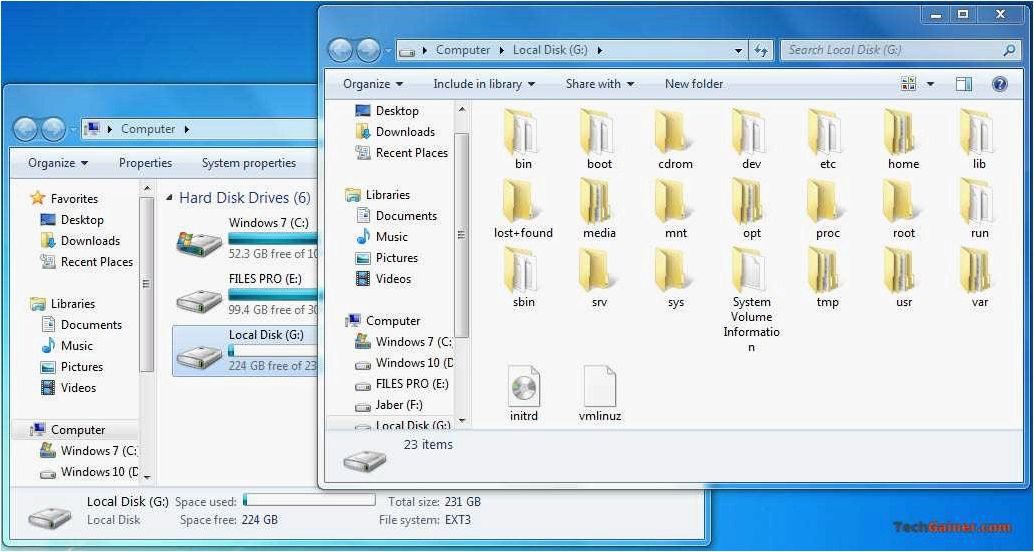The width and height of the screenshot is (1034, 552).
Task: Select the usr folder
Action: (x=903, y=278)
